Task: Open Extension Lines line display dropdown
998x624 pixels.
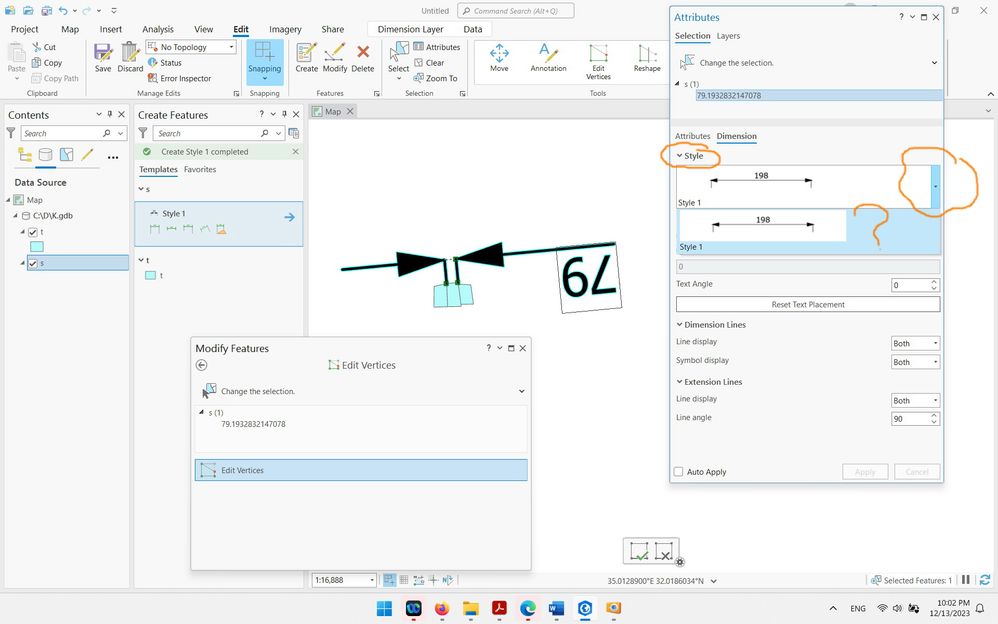Action: coord(915,401)
